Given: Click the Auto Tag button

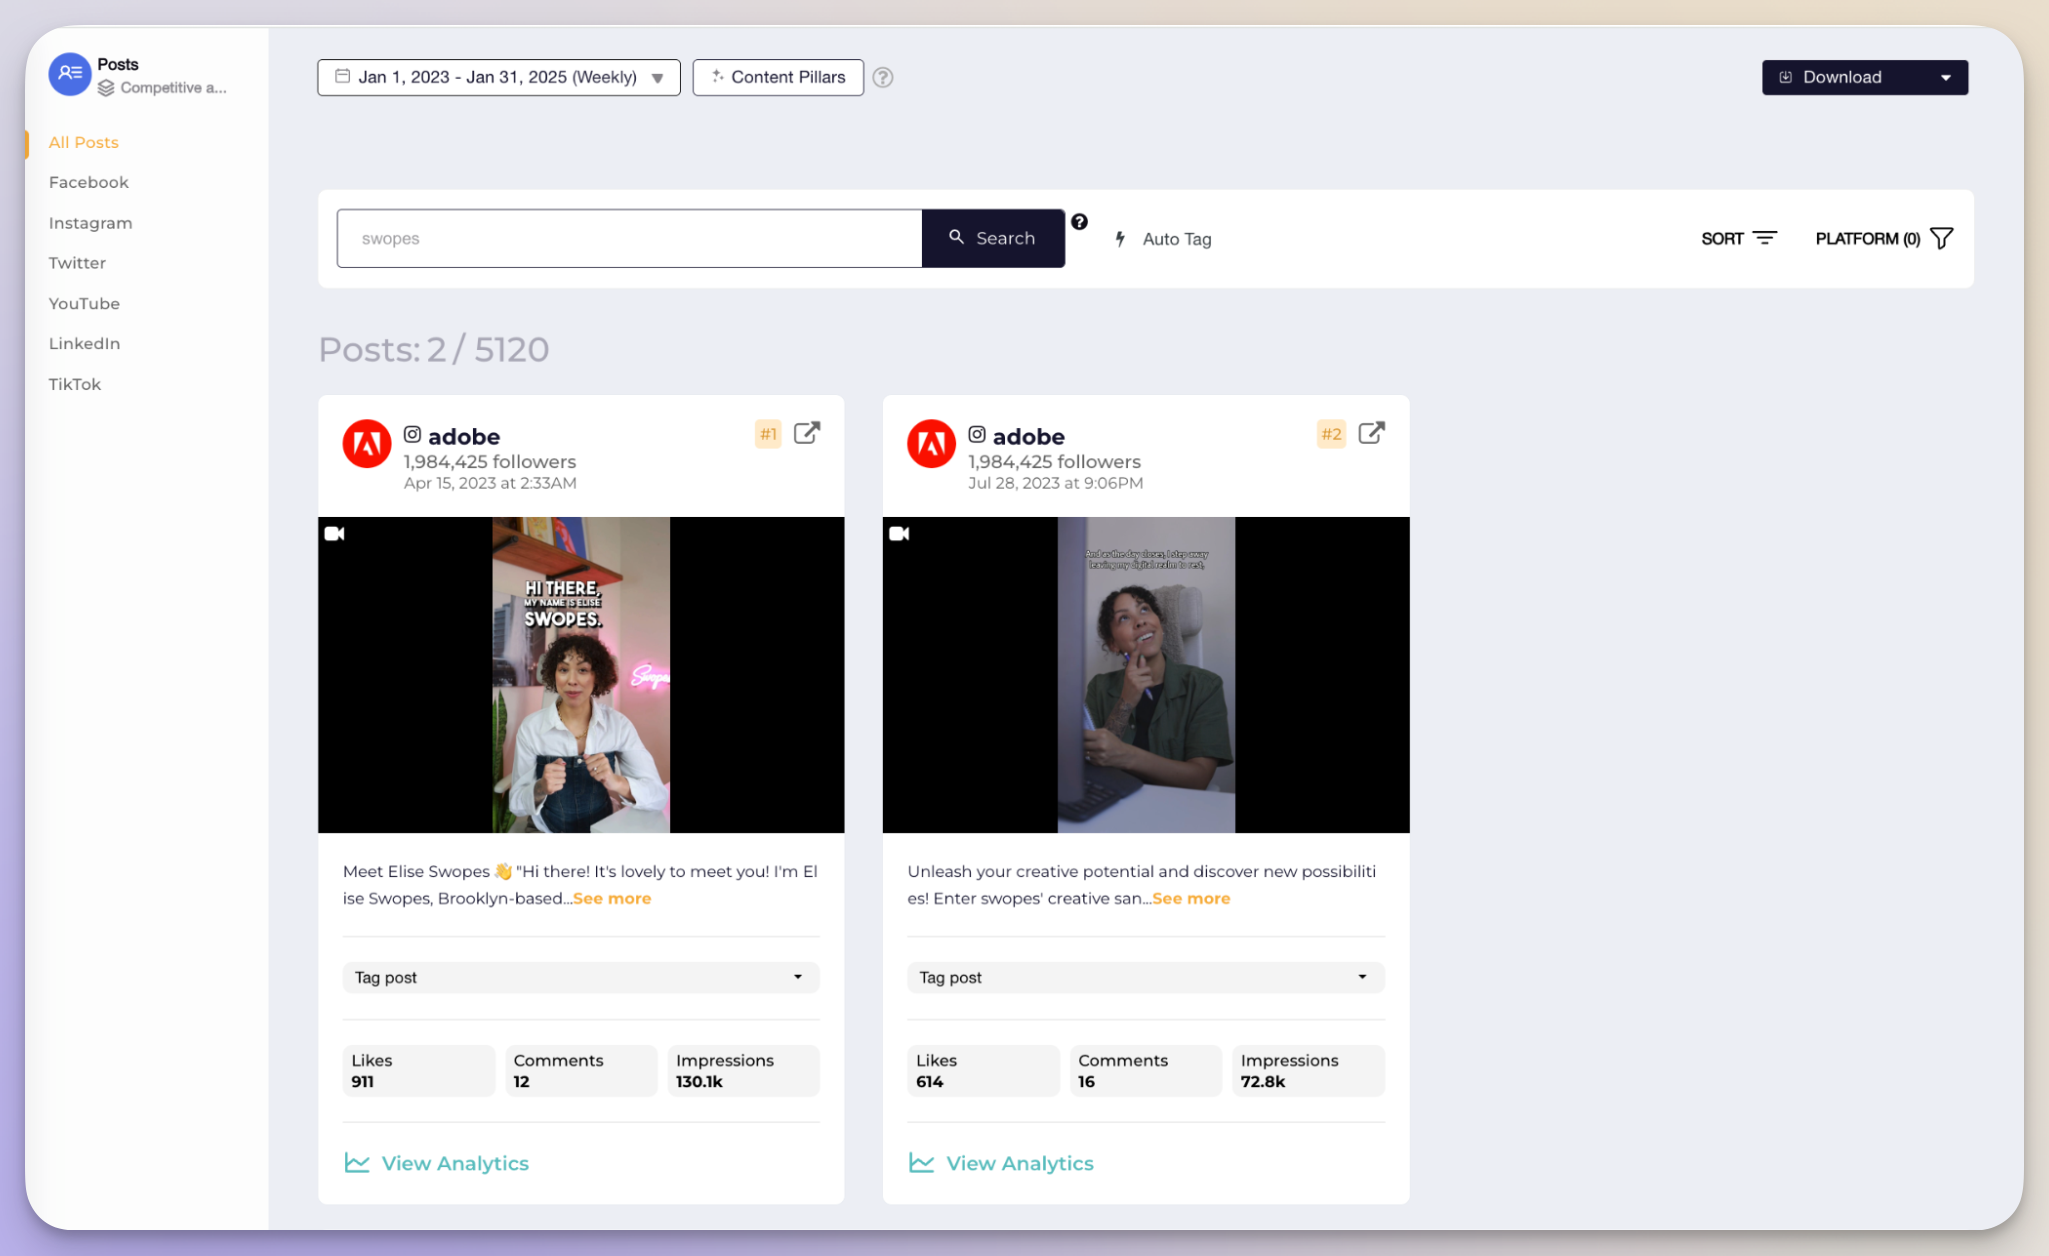Looking at the screenshot, I should [1163, 239].
